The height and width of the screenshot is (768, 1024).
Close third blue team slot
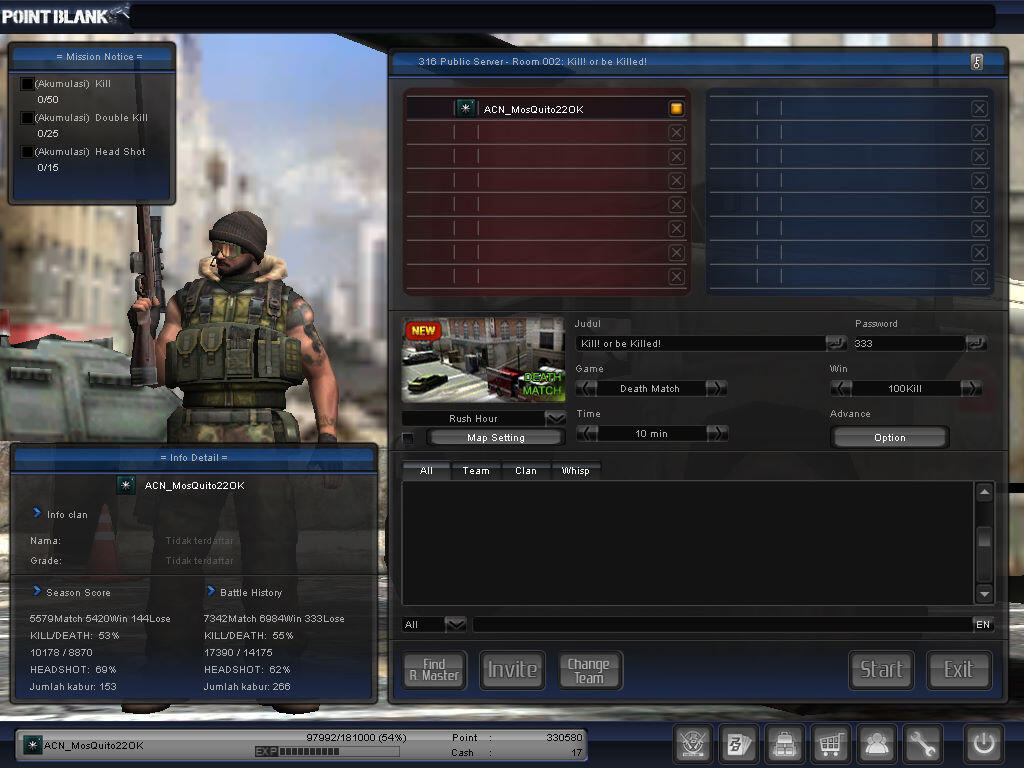(x=979, y=157)
